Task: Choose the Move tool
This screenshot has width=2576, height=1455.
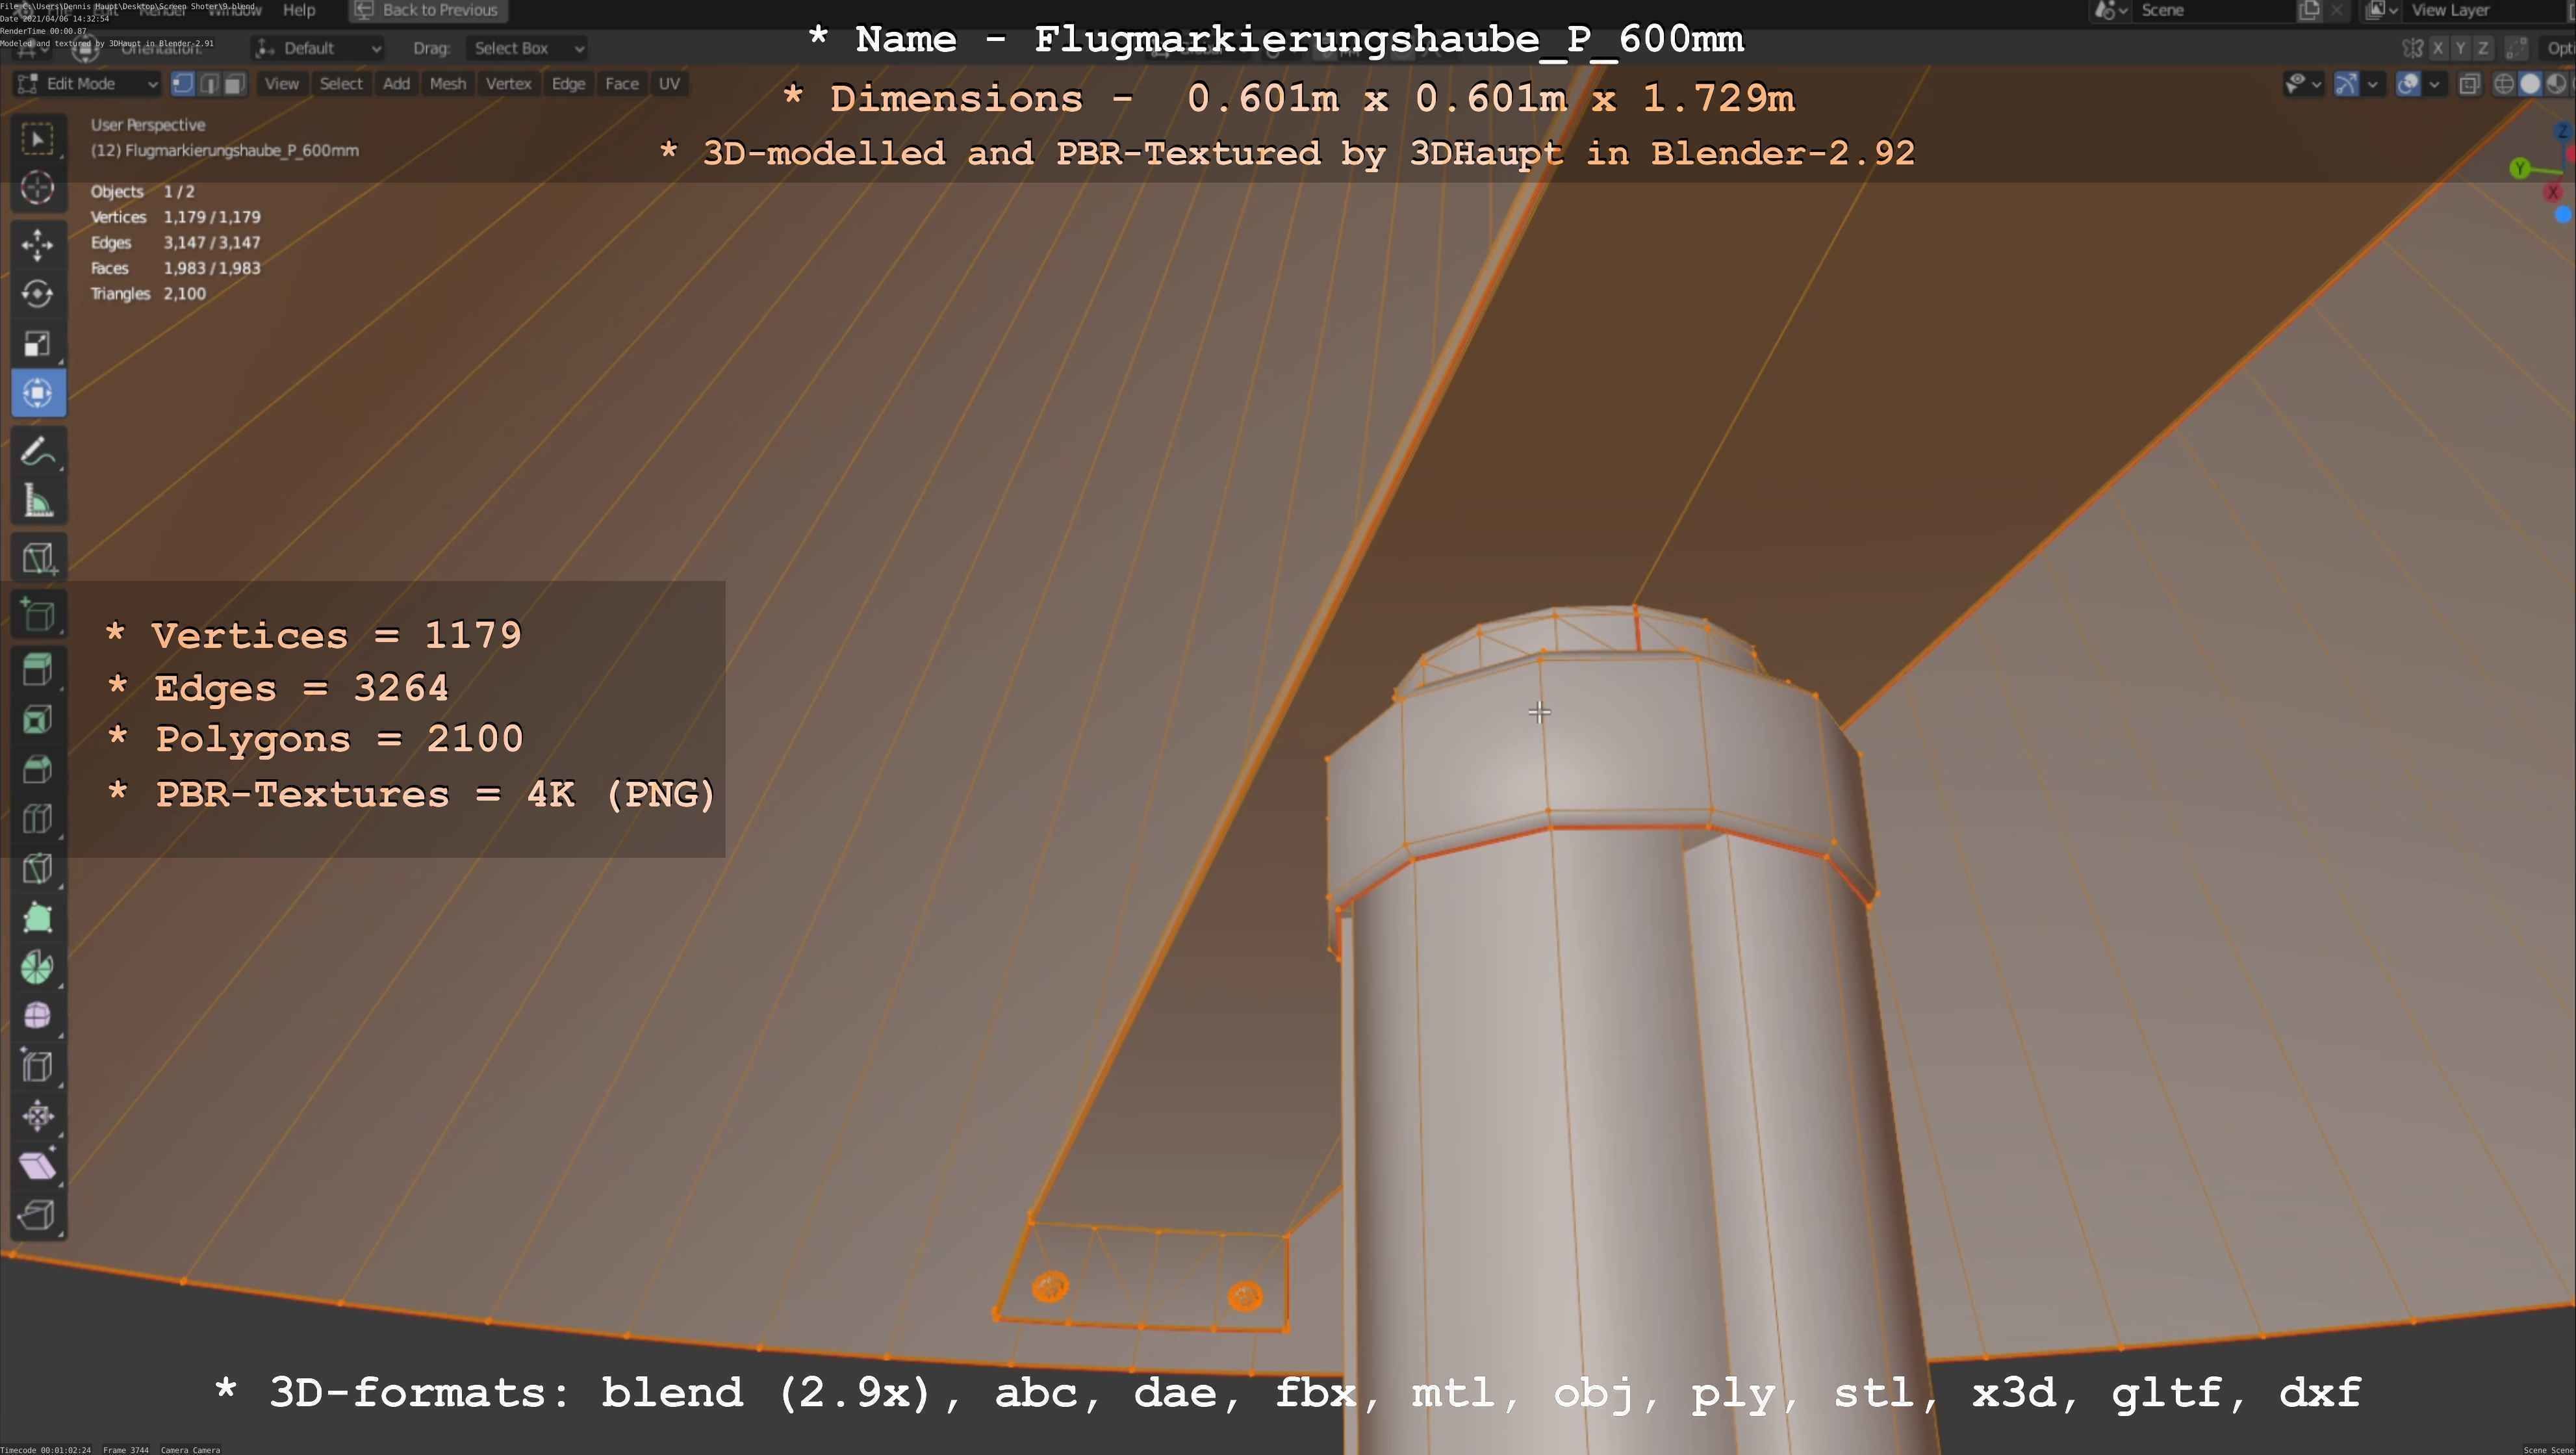Action: [x=38, y=244]
